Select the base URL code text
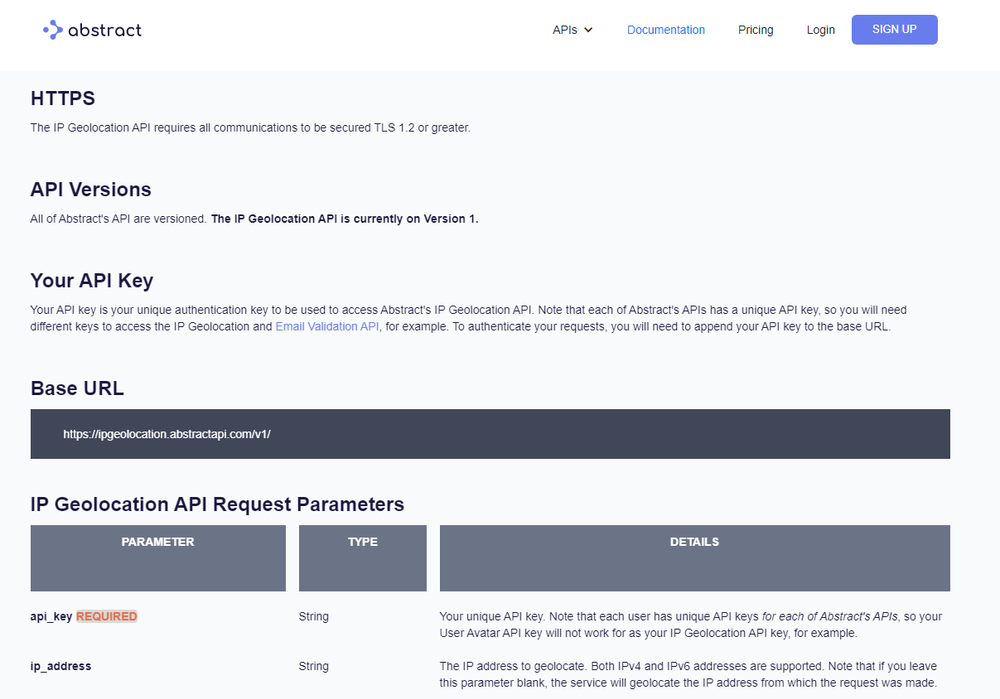Image resolution: width=1000 pixels, height=699 pixels. click(166, 434)
